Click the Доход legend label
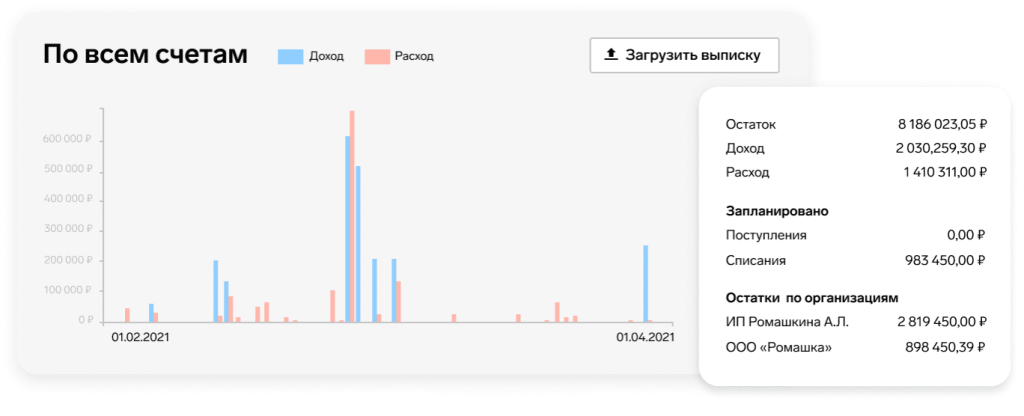Viewport: 1024px width, 416px height. 327,56
